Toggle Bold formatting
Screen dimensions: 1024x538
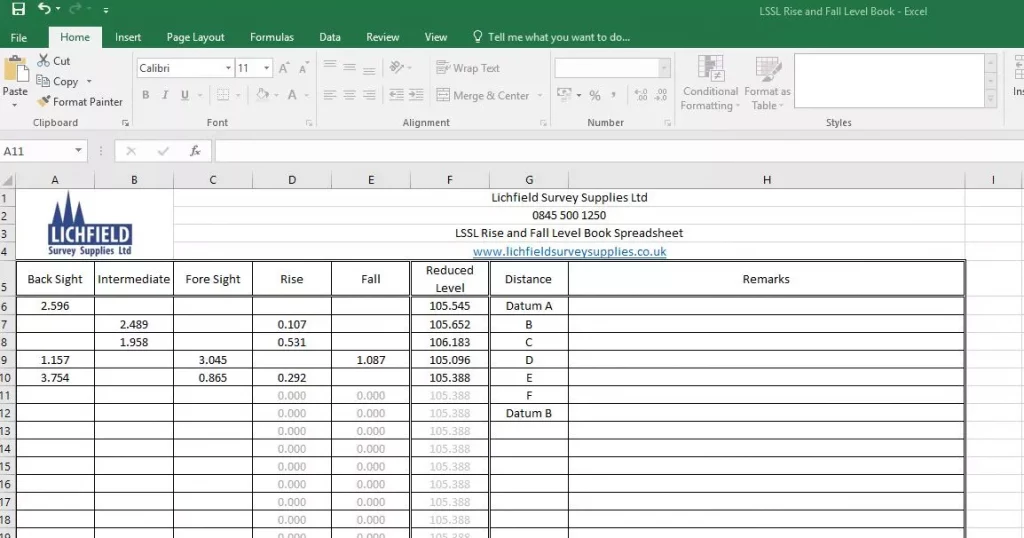[x=146, y=95]
